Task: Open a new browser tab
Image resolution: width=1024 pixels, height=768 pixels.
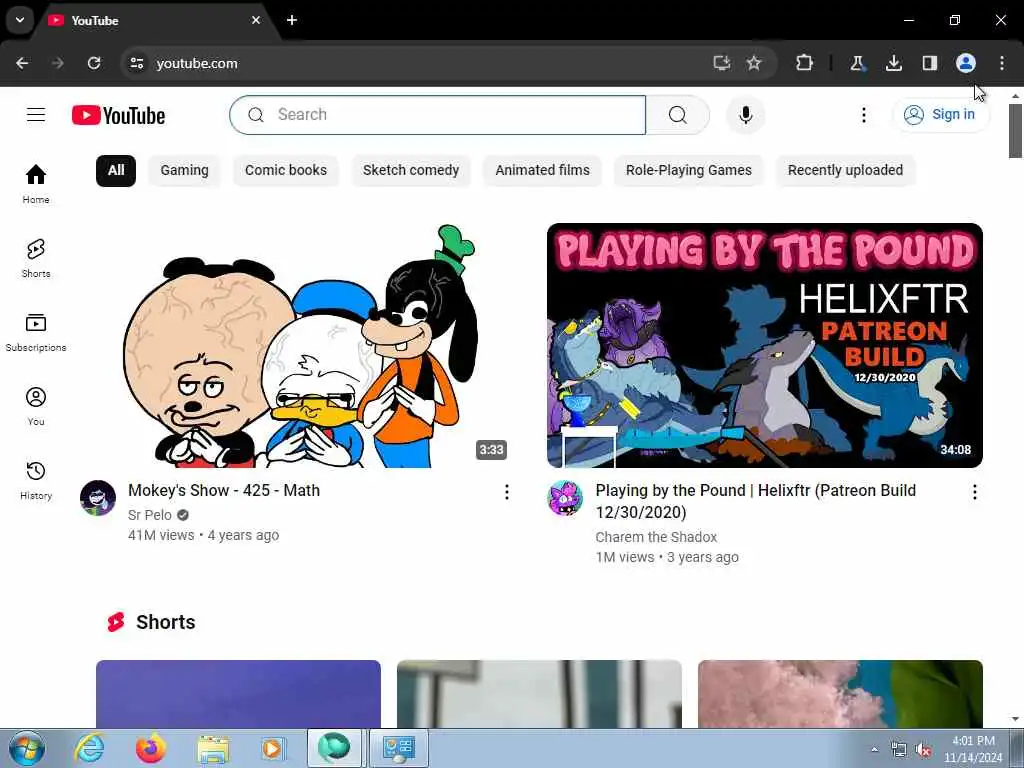Action: tap(292, 20)
